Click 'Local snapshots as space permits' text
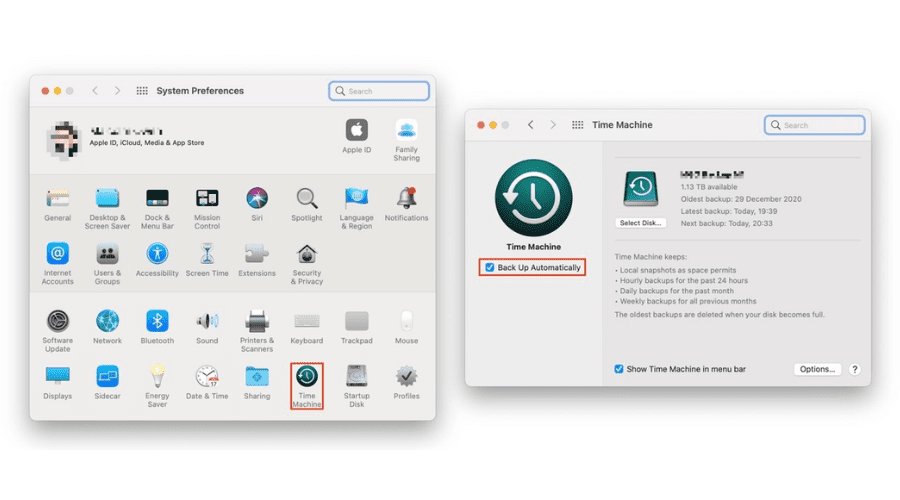900x500 pixels. [678, 270]
